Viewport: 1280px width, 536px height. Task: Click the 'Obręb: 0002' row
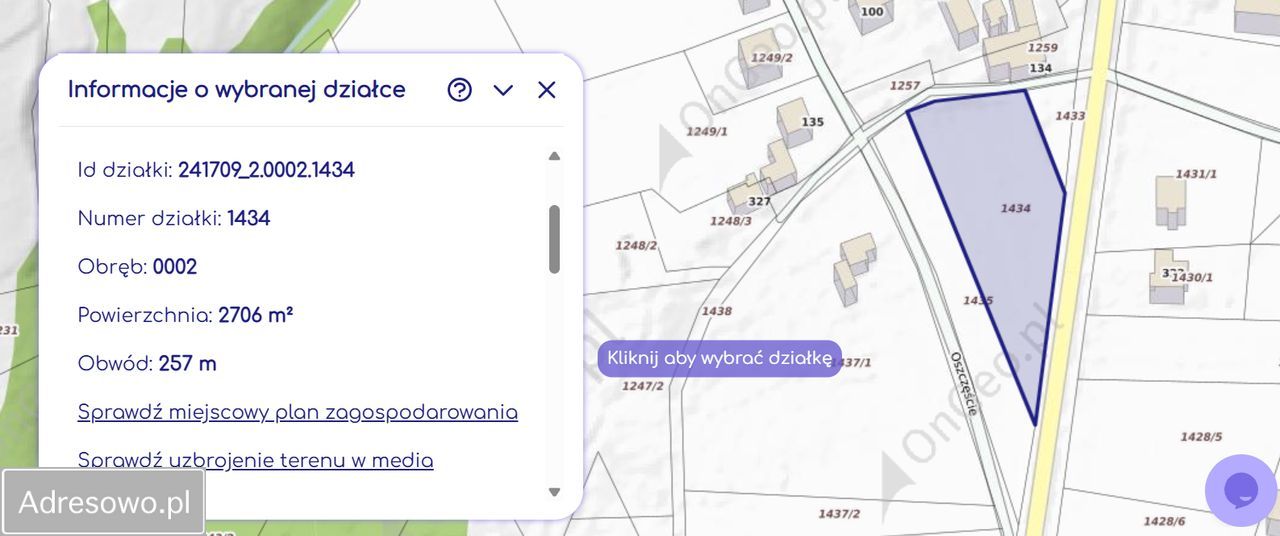pyautogui.click(x=137, y=267)
